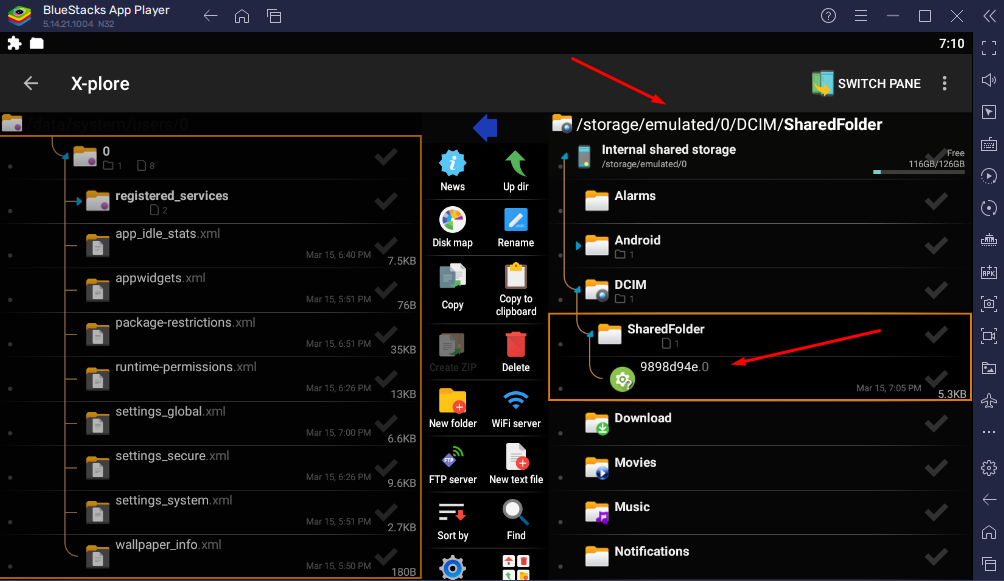
Task: Open the settings_system.xml file
Action: (x=211, y=512)
